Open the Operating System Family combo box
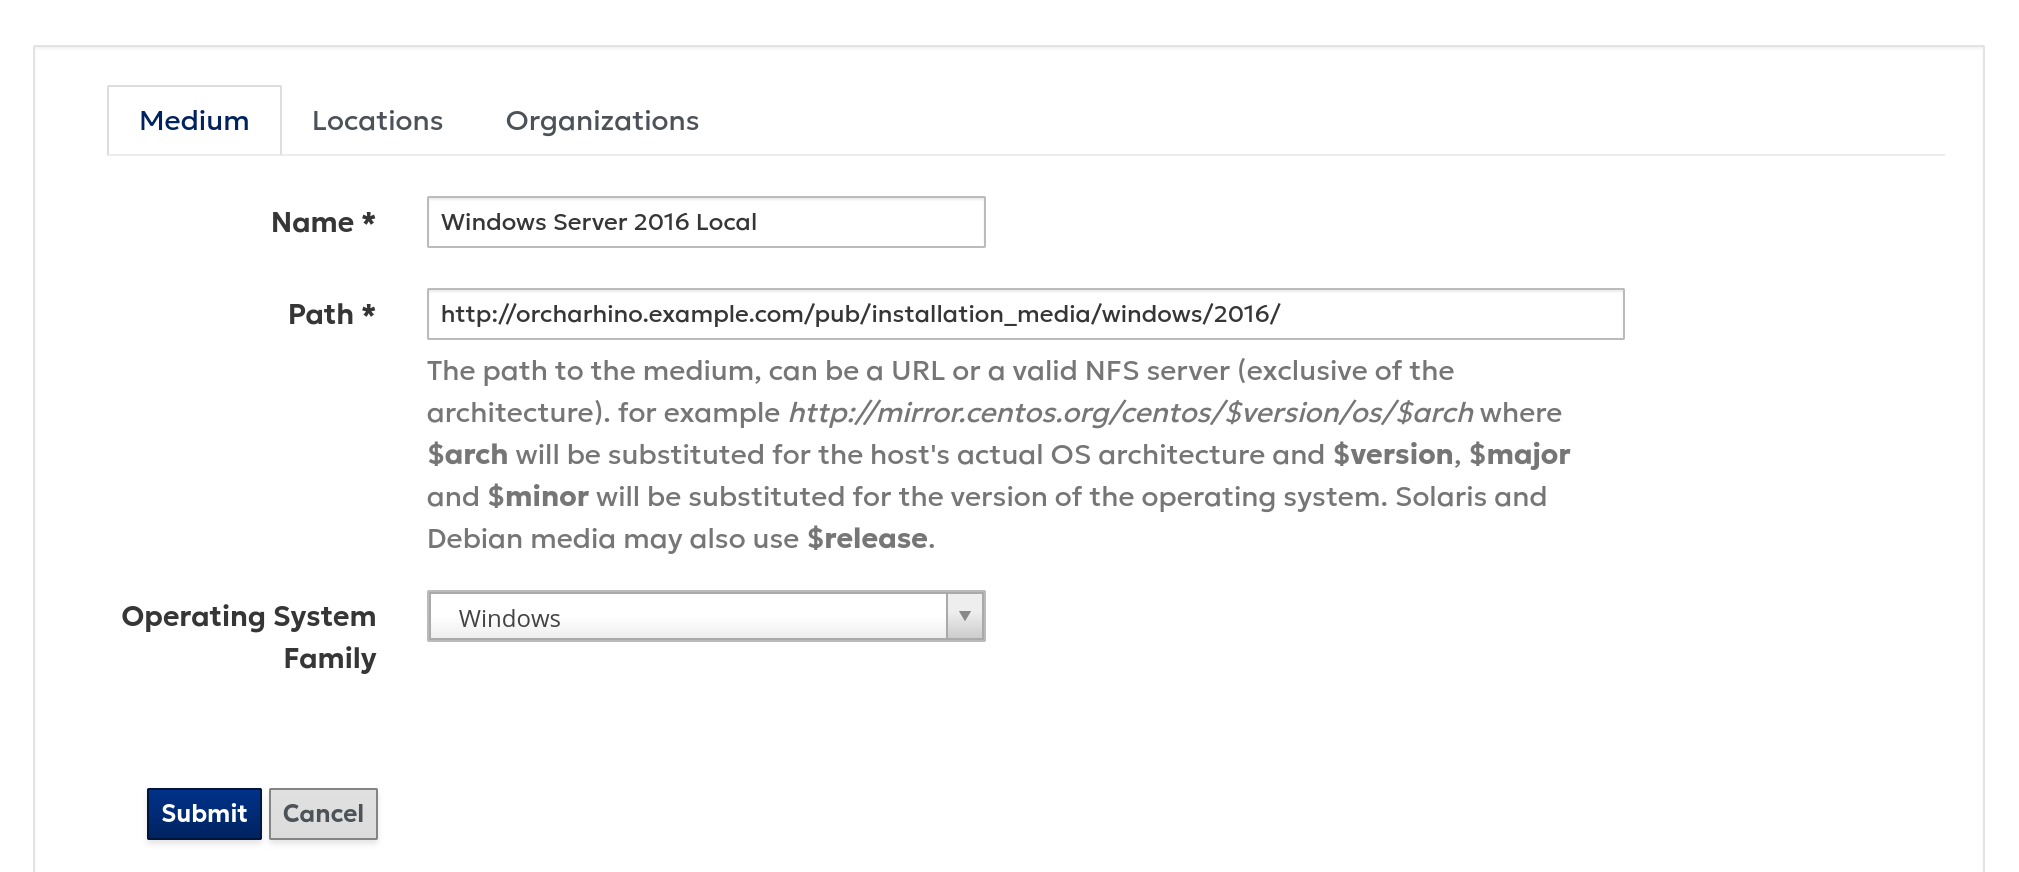 [x=690, y=617]
